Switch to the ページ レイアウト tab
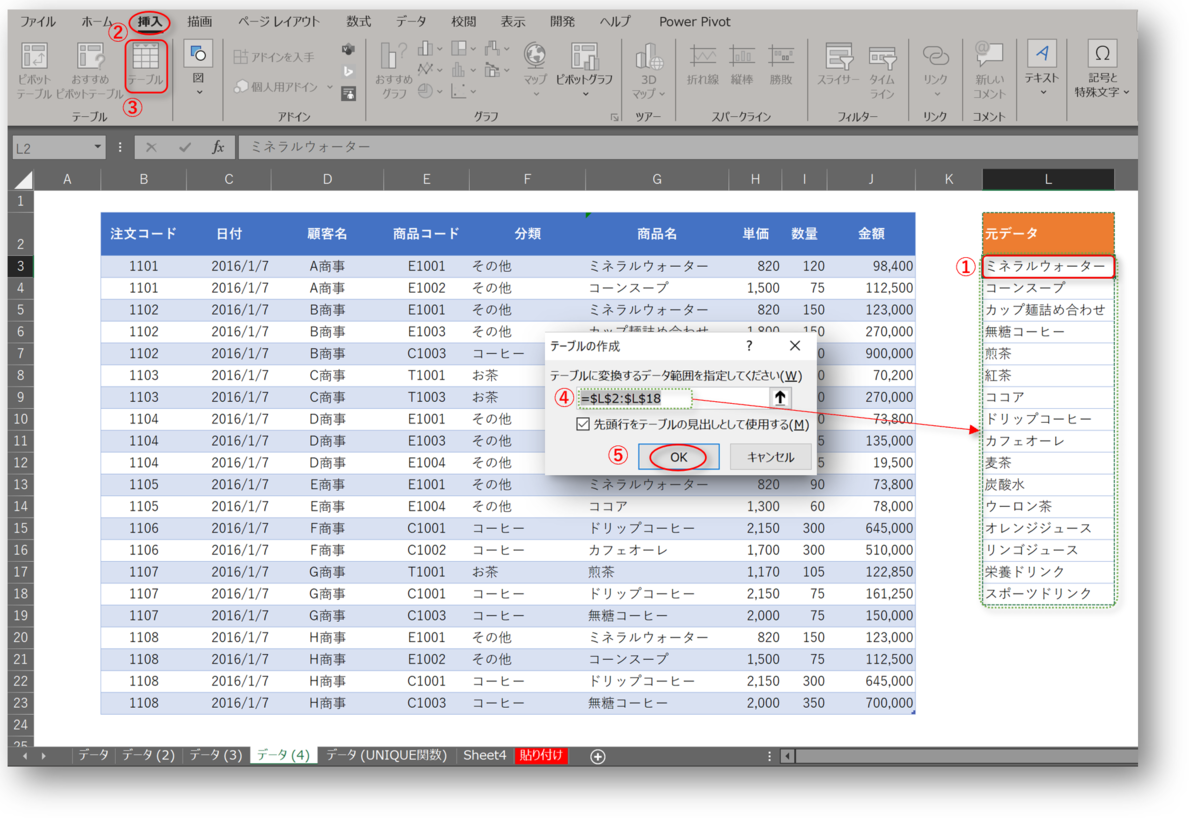The image size is (1200, 819). (x=280, y=21)
